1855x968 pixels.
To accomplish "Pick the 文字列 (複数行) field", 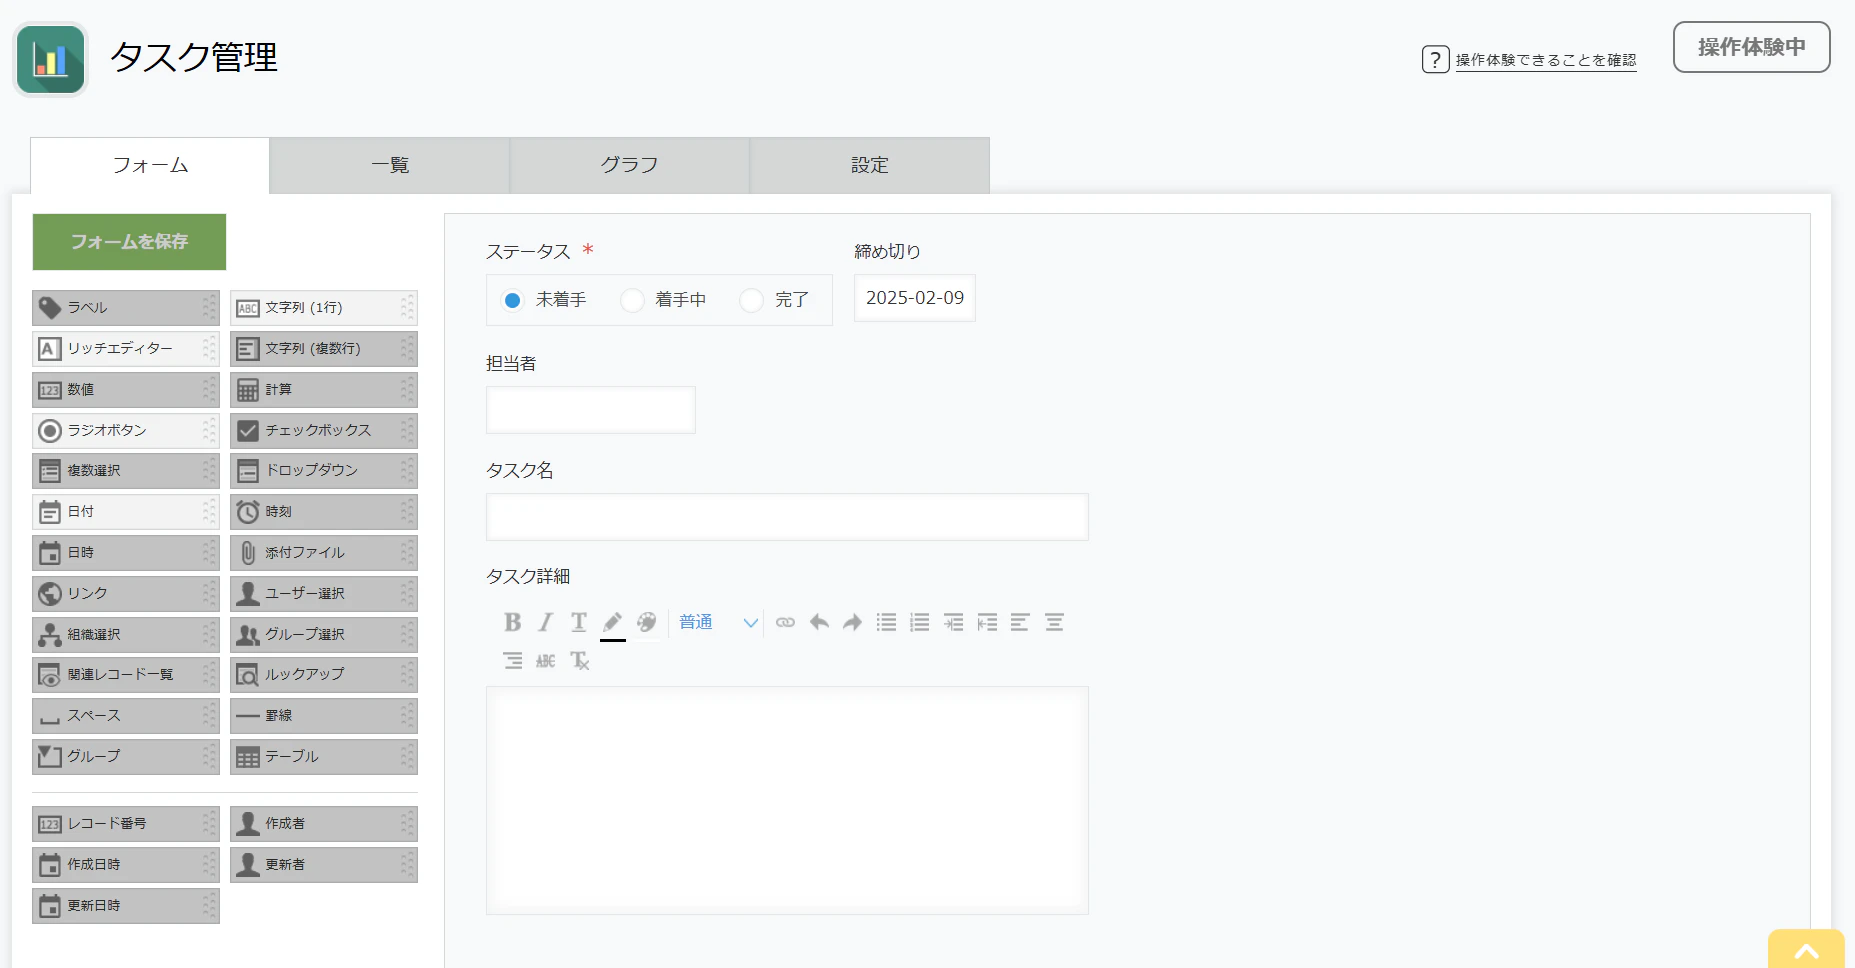I will point(324,349).
